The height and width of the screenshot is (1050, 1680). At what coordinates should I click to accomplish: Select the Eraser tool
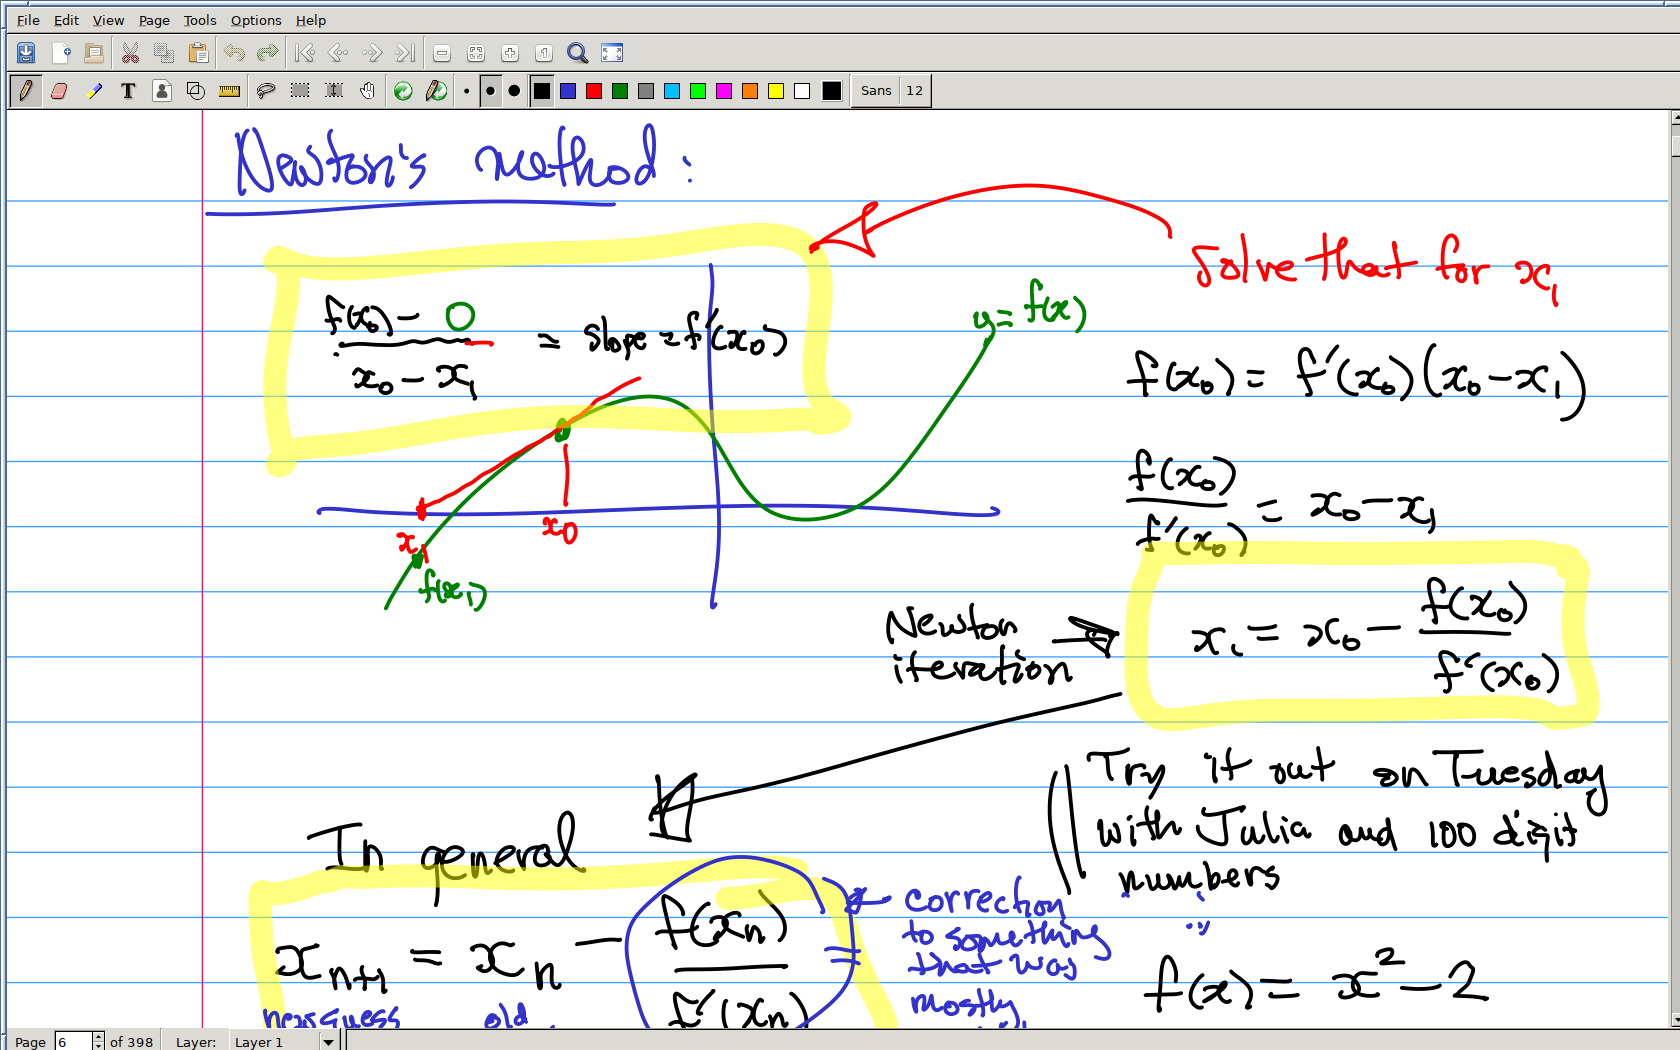[x=59, y=91]
